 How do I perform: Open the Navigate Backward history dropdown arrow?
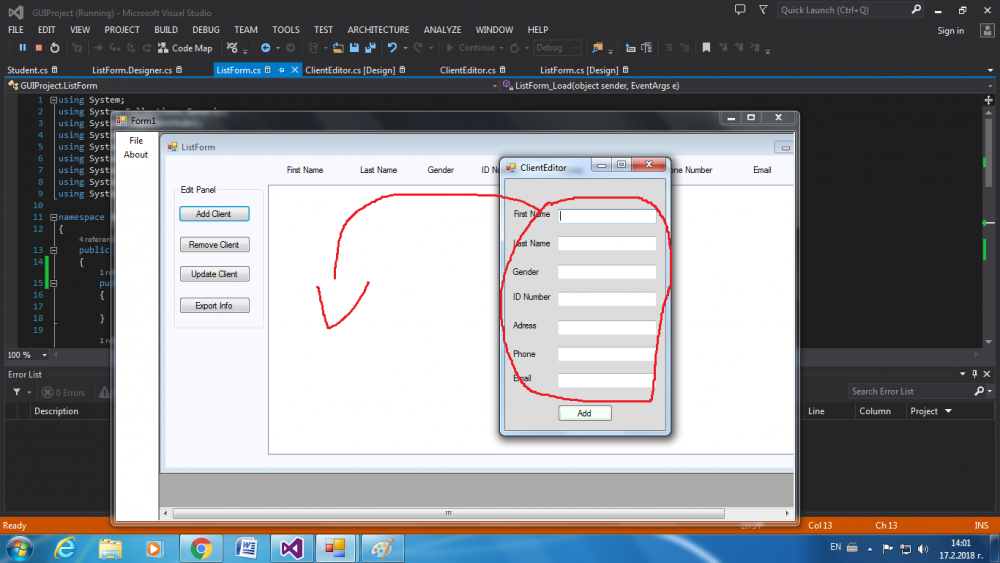(x=278, y=48)
